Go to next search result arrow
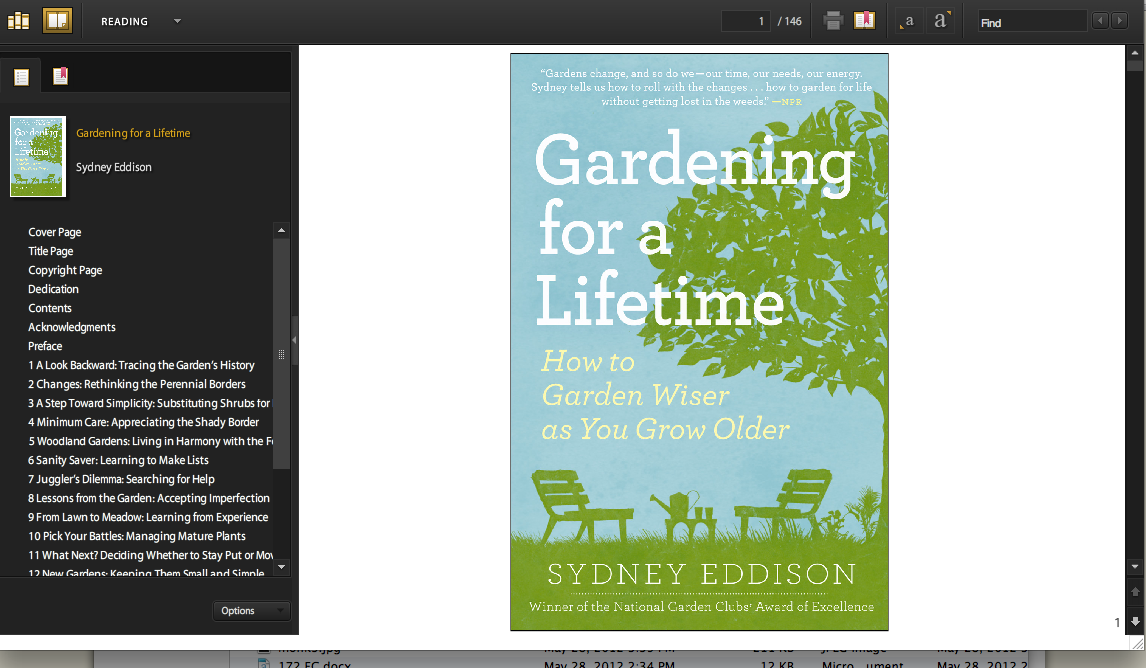The width and height of the screenshot is (1146, 668). pos(1119,20)
